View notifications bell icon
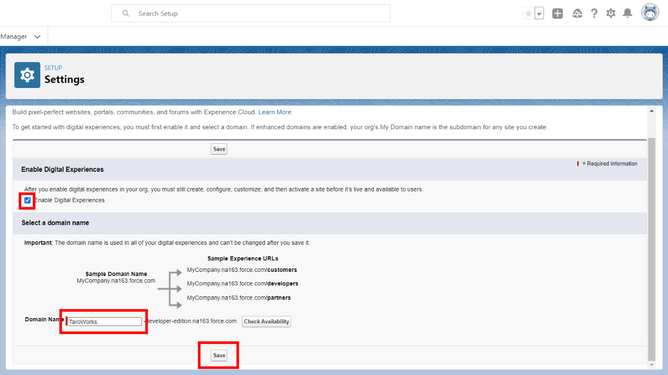Viewport: 668px width, 375px height. click(628, 14)
